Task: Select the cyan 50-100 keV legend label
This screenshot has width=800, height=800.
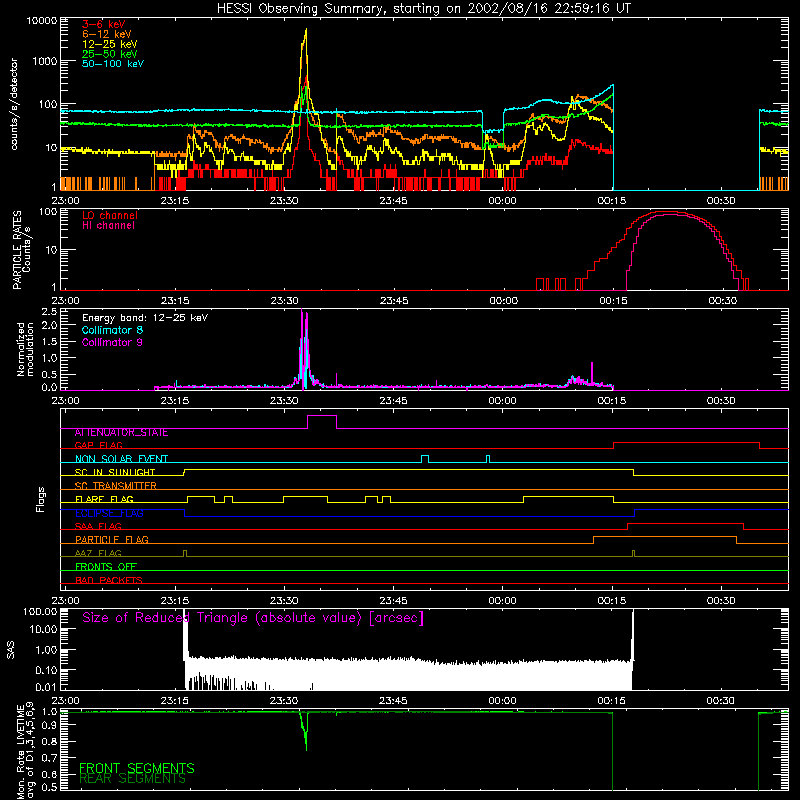Action: click(113, 64)
